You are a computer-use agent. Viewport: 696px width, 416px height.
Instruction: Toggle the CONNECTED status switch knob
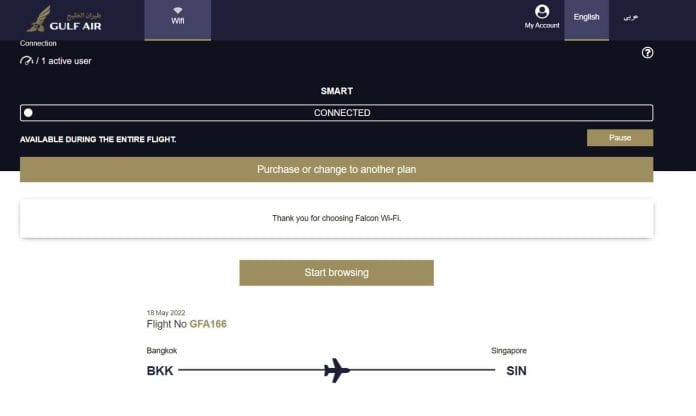click(x=28, y=113)
